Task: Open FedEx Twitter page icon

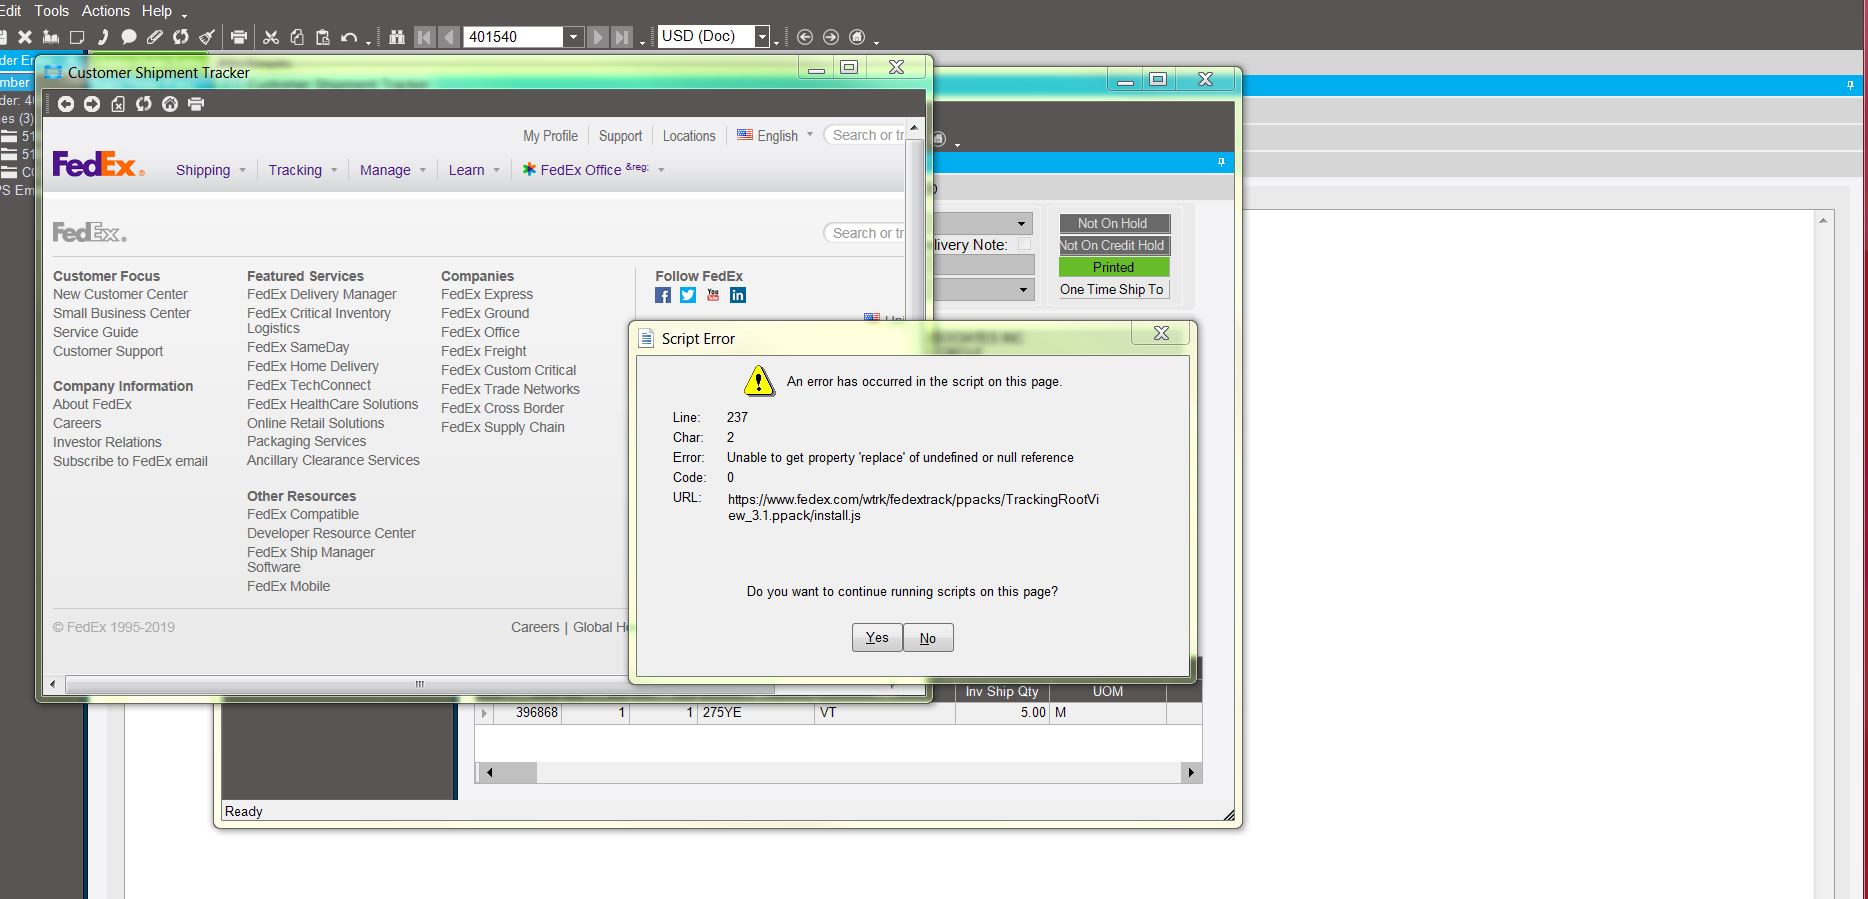Action: [x=688, y=295]
